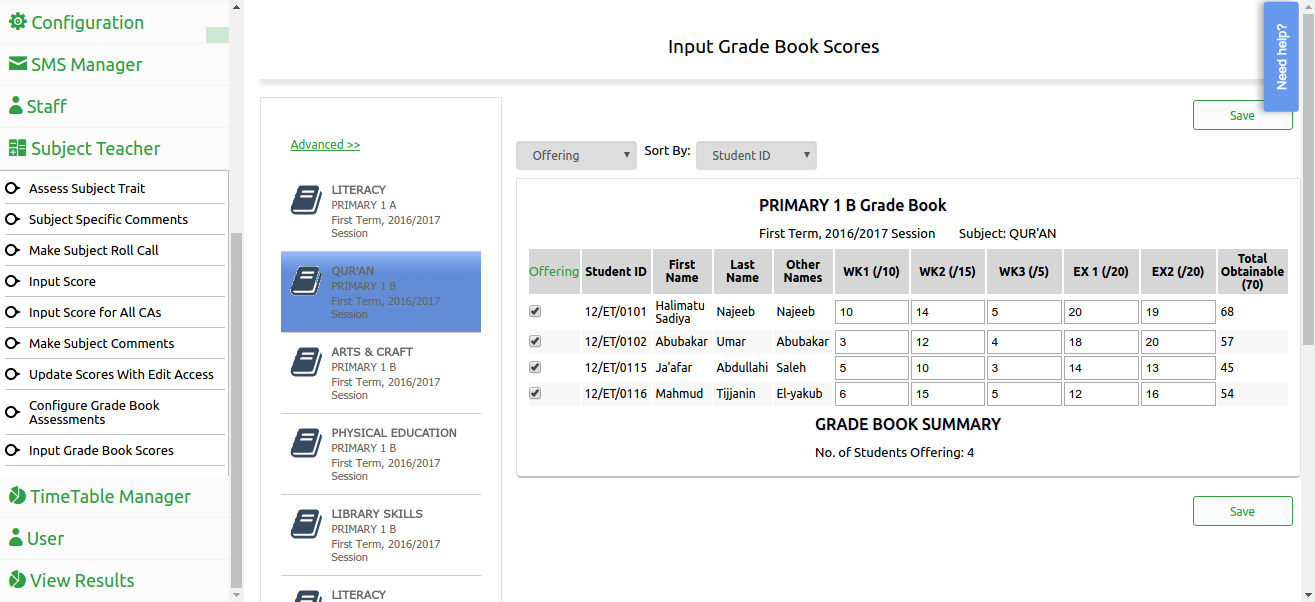The height and width of the screenshot is (602, 1315).
Task: Edit WK1 score for Halimatu Sadiya
Action: pos(871,312)
